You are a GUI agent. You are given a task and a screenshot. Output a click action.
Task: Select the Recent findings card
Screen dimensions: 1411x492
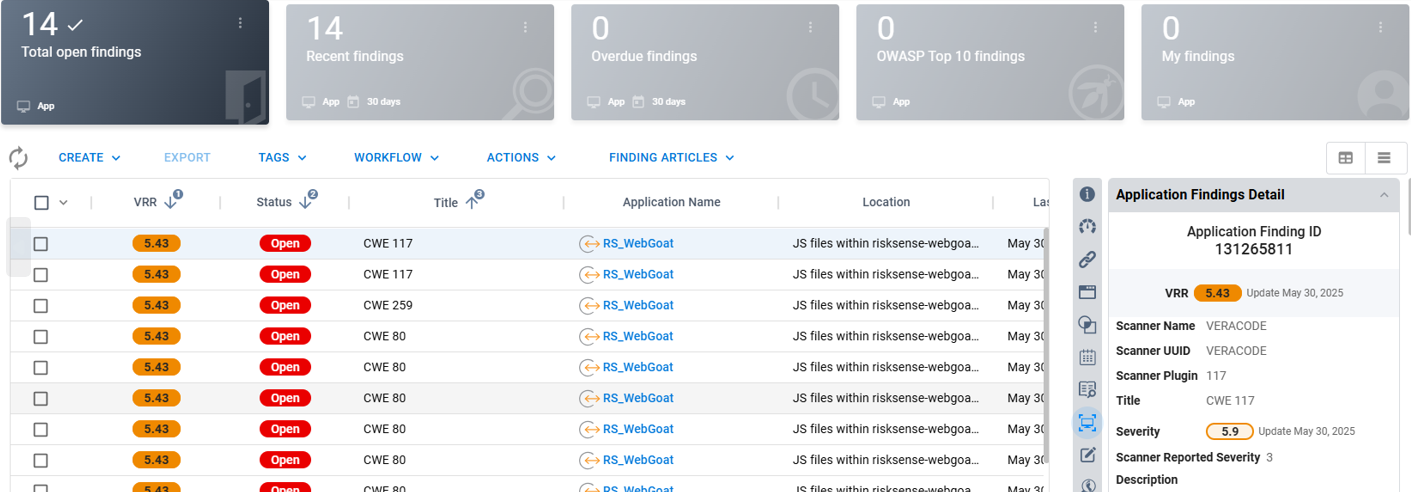click(420, 62)
